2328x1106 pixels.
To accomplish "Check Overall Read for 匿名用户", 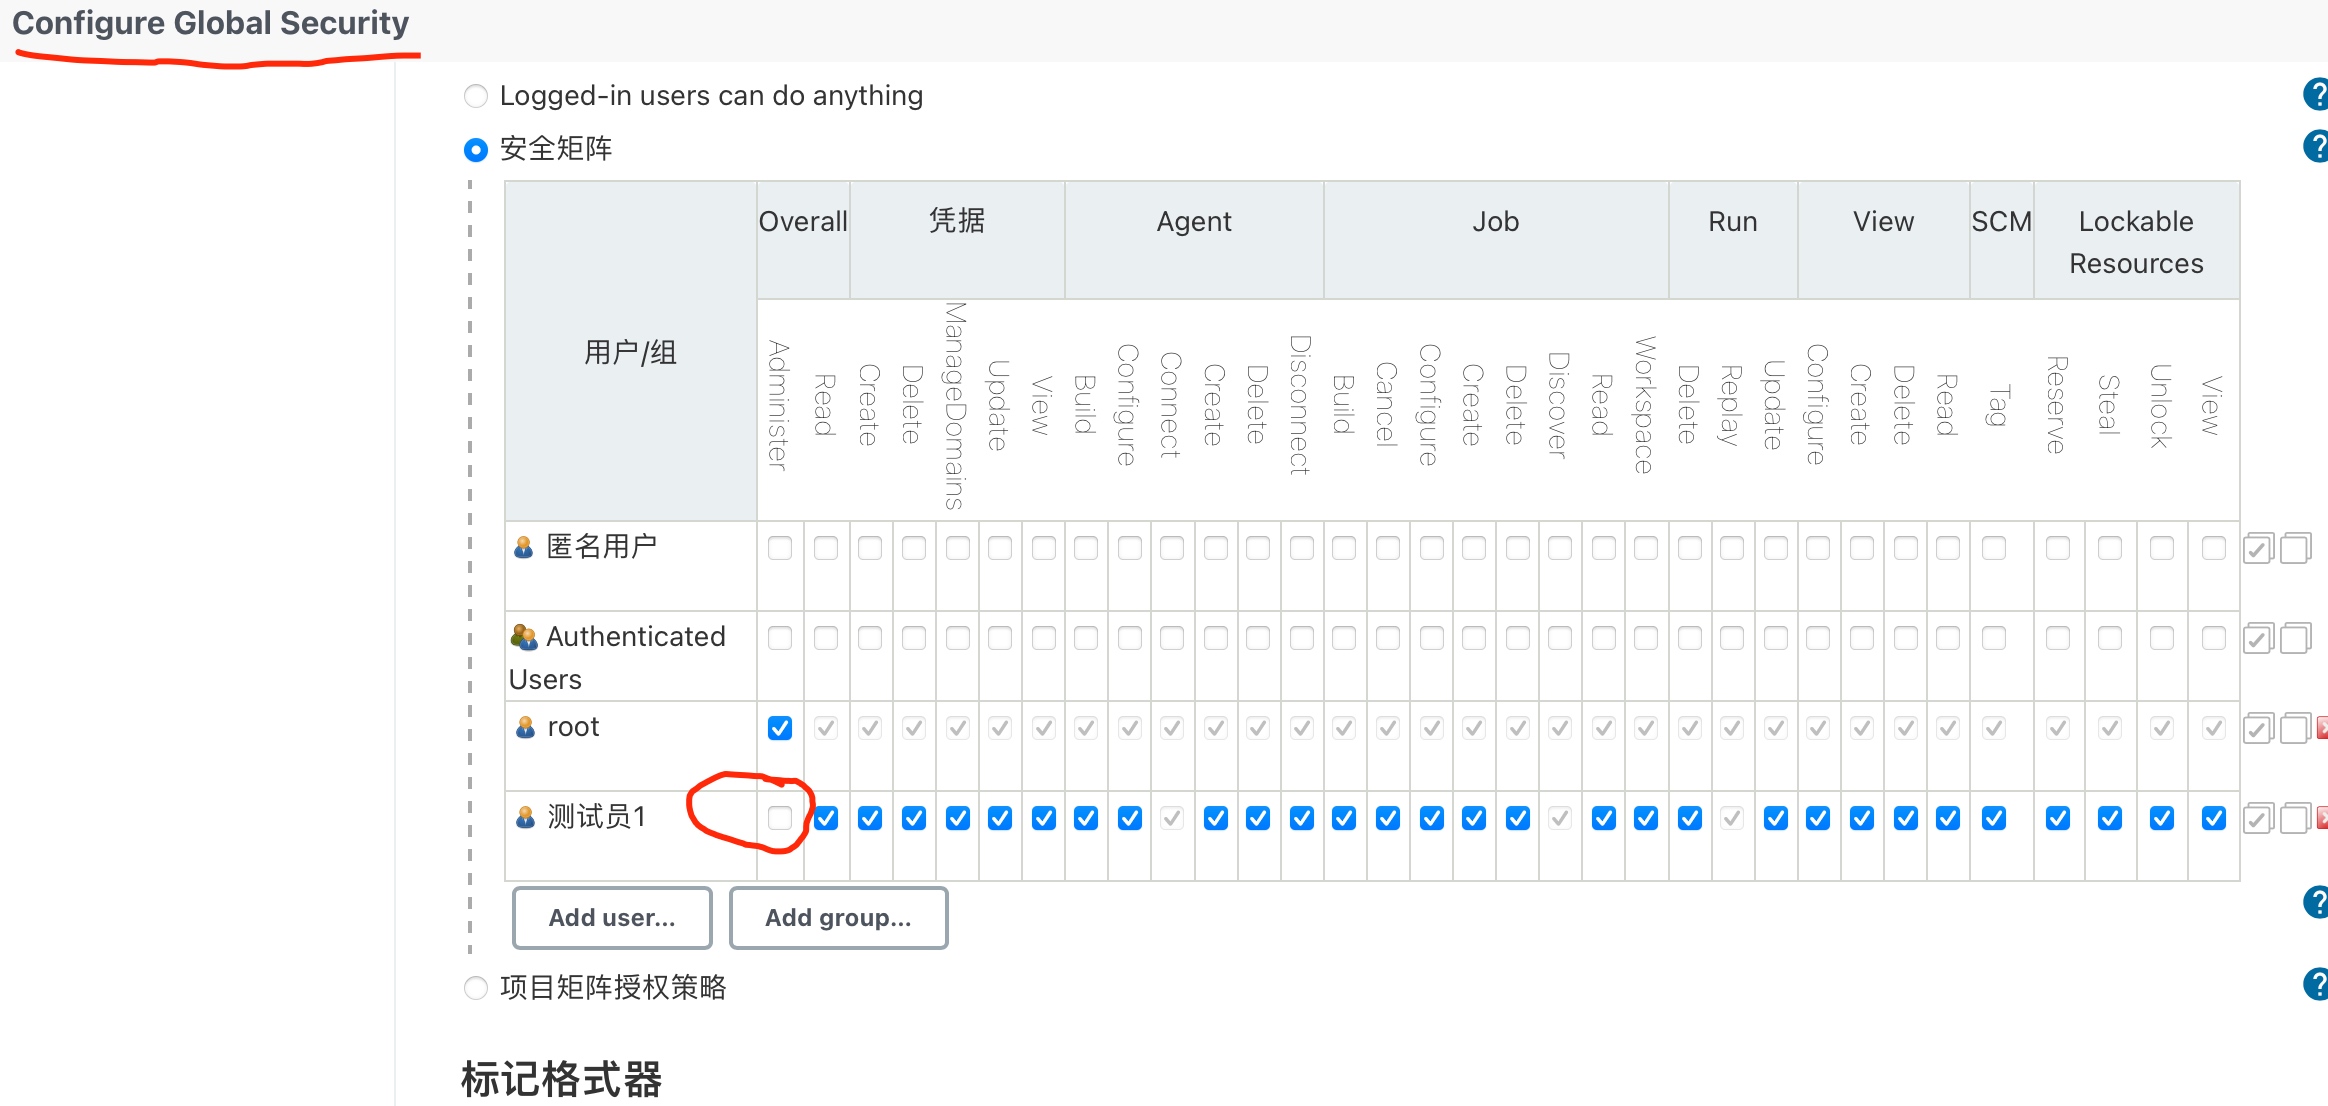I will (x=826, y=548).
